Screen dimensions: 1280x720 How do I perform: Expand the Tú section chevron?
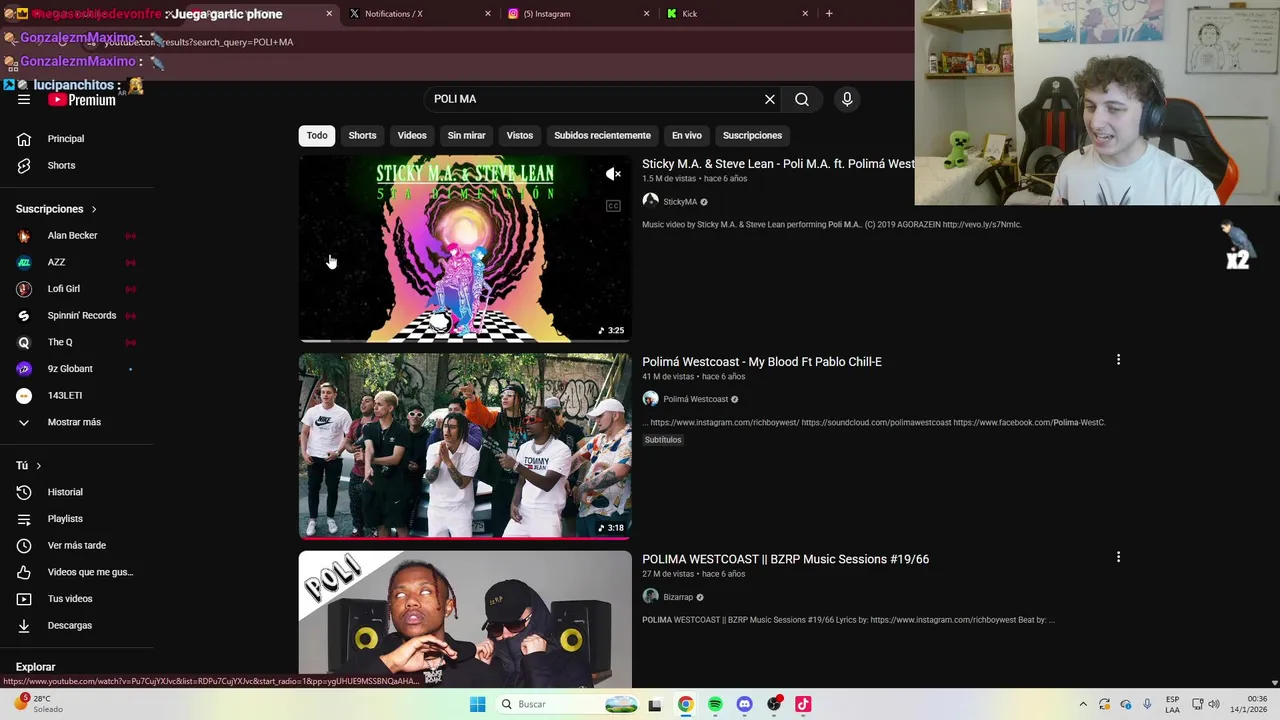(x=39, y=466)
